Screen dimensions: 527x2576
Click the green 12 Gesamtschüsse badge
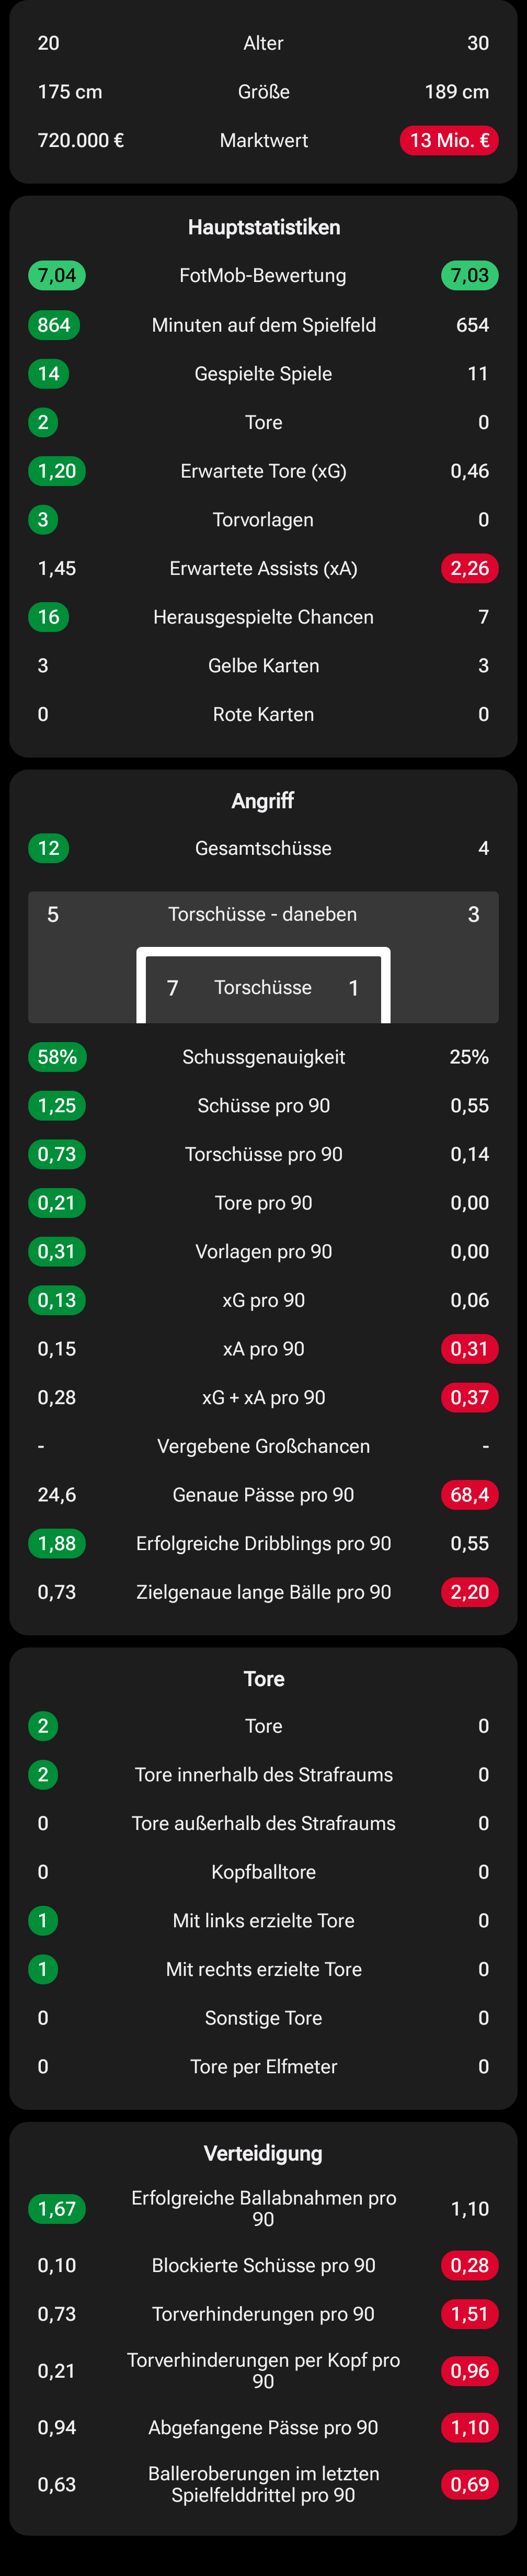[x=49, y=848]
